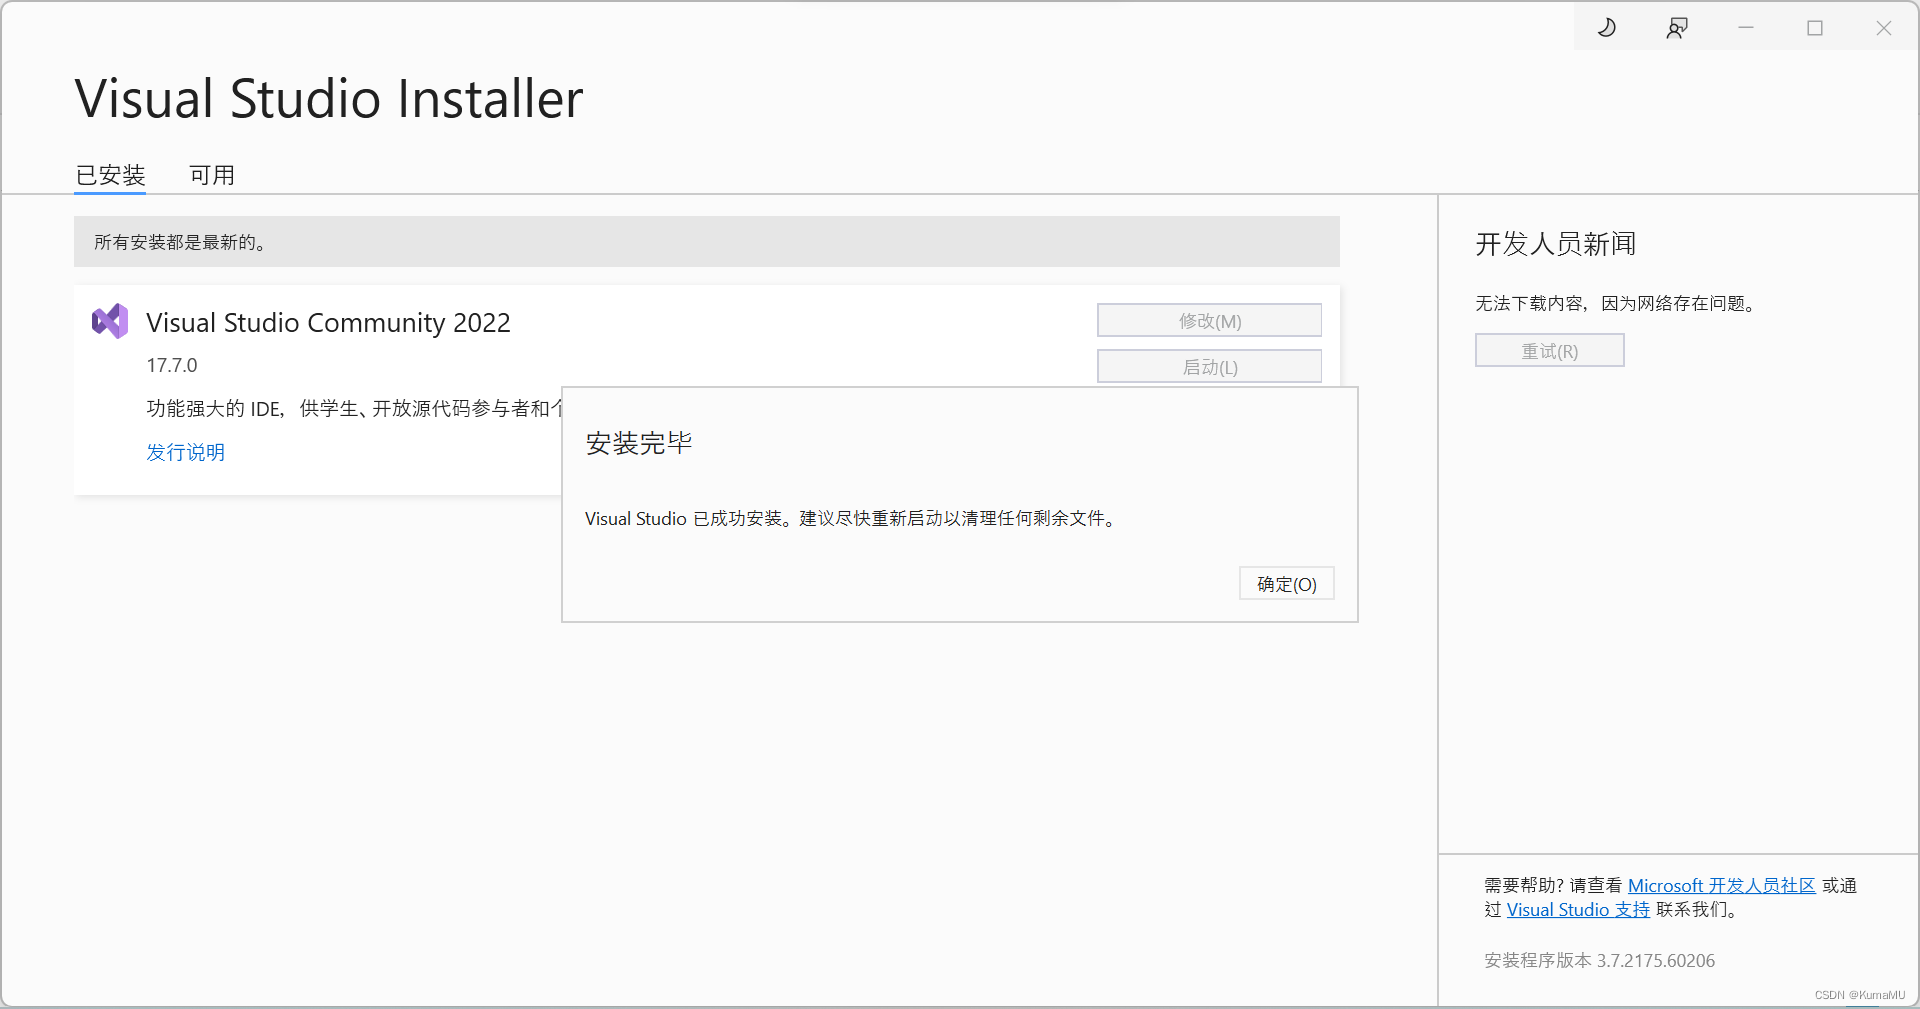
Task: Click the 所有安装都是最新的 status banner
Action: 706,242
